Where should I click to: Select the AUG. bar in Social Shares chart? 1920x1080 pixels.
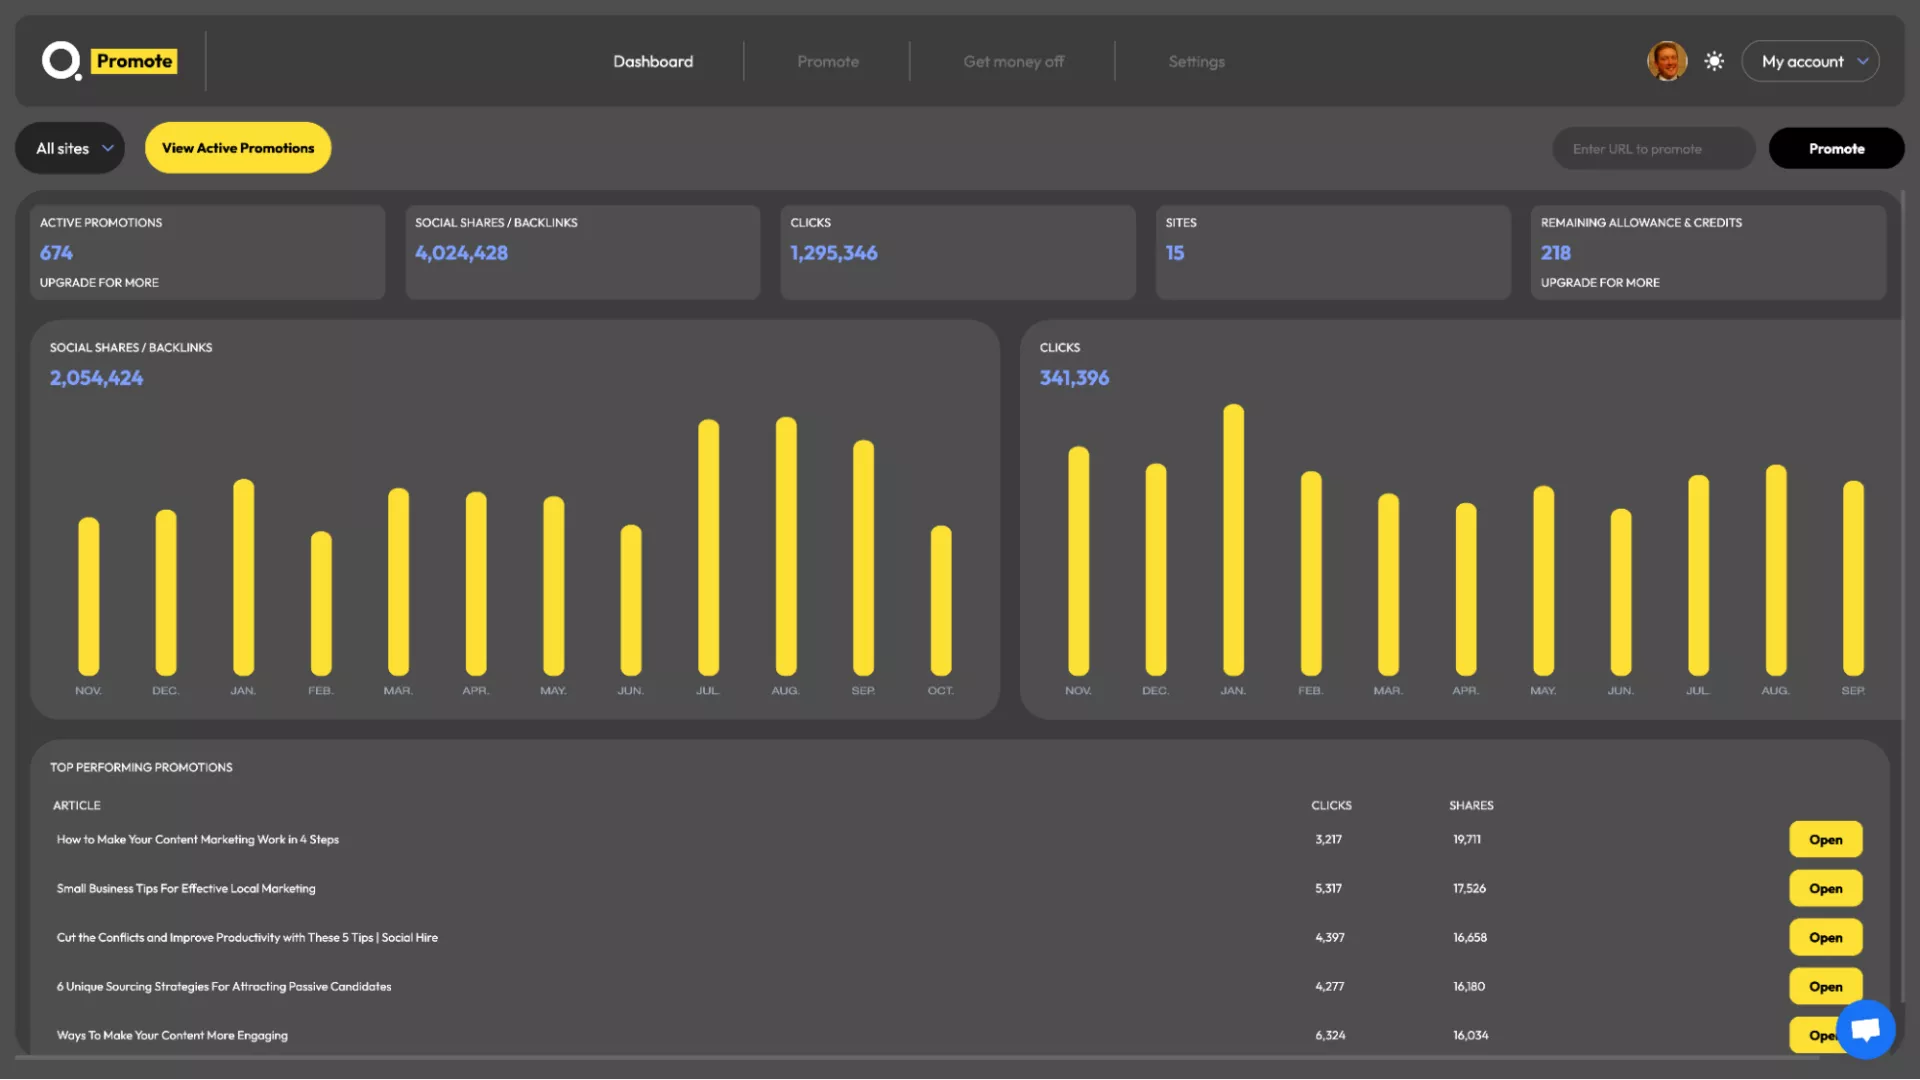pos(786,547)
